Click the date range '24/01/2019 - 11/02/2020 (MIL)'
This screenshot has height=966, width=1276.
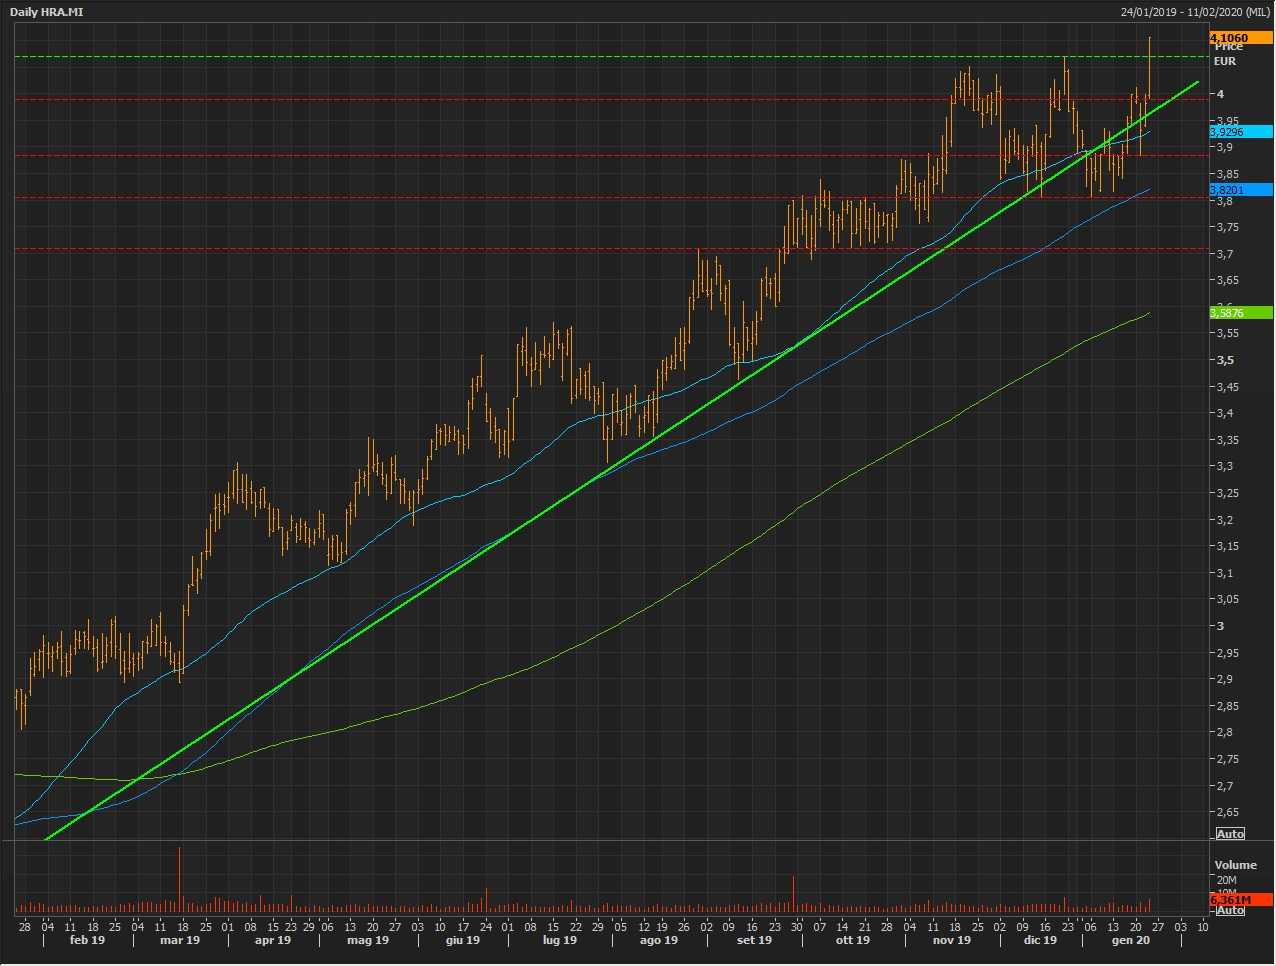click(1195, 12)
